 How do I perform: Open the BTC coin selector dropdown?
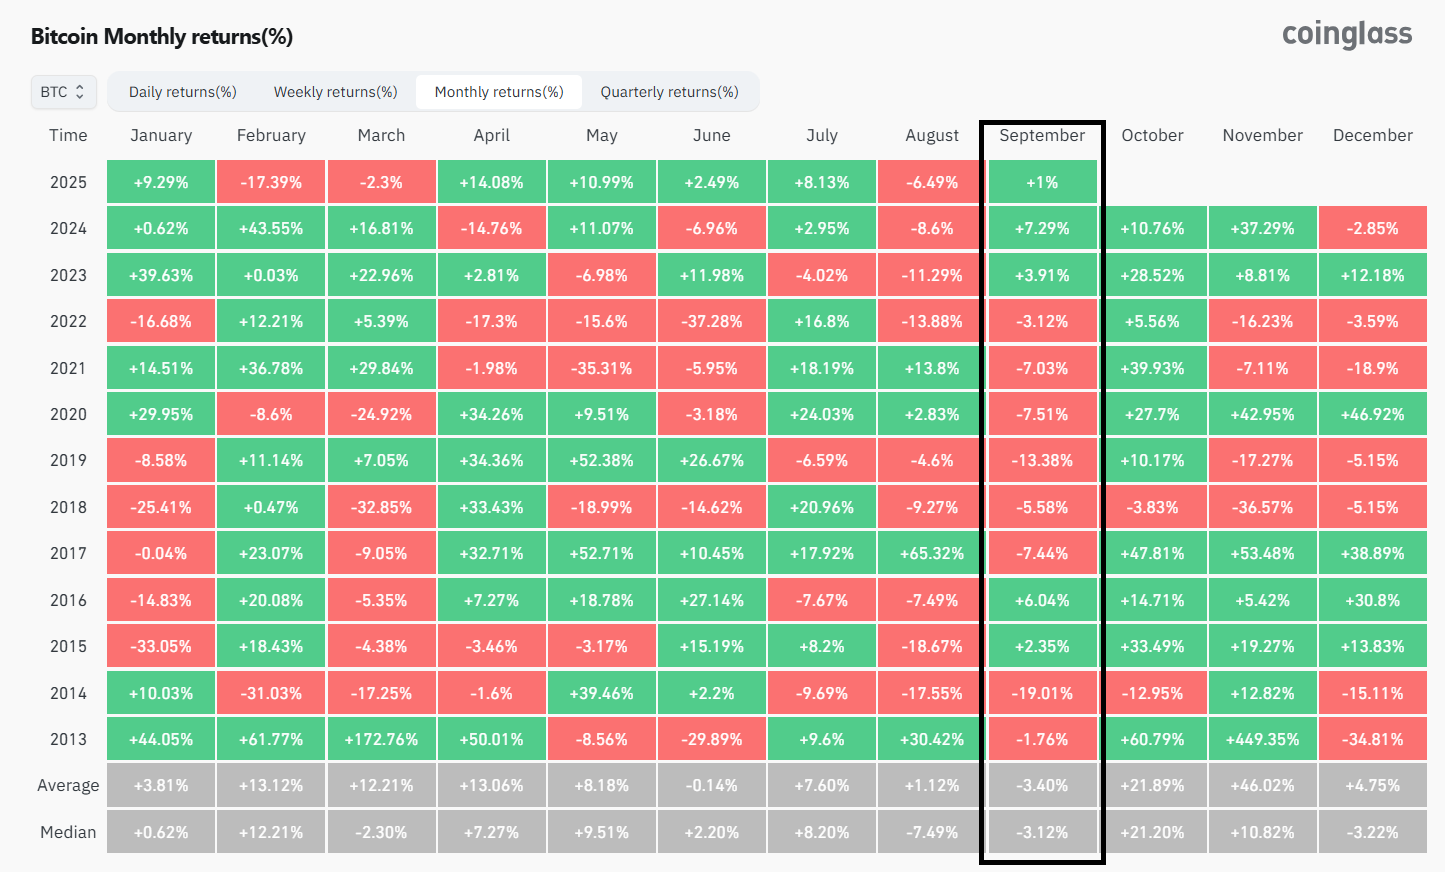tap(64, 92)
